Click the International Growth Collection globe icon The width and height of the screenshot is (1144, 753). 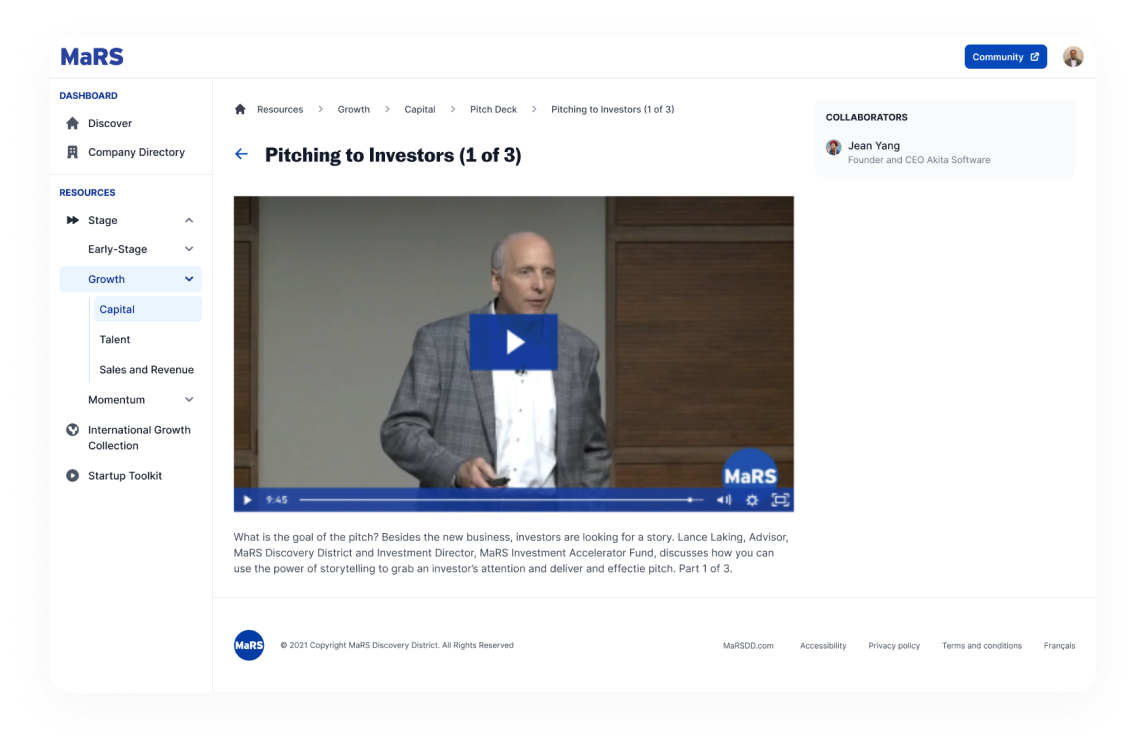(72, 430)
